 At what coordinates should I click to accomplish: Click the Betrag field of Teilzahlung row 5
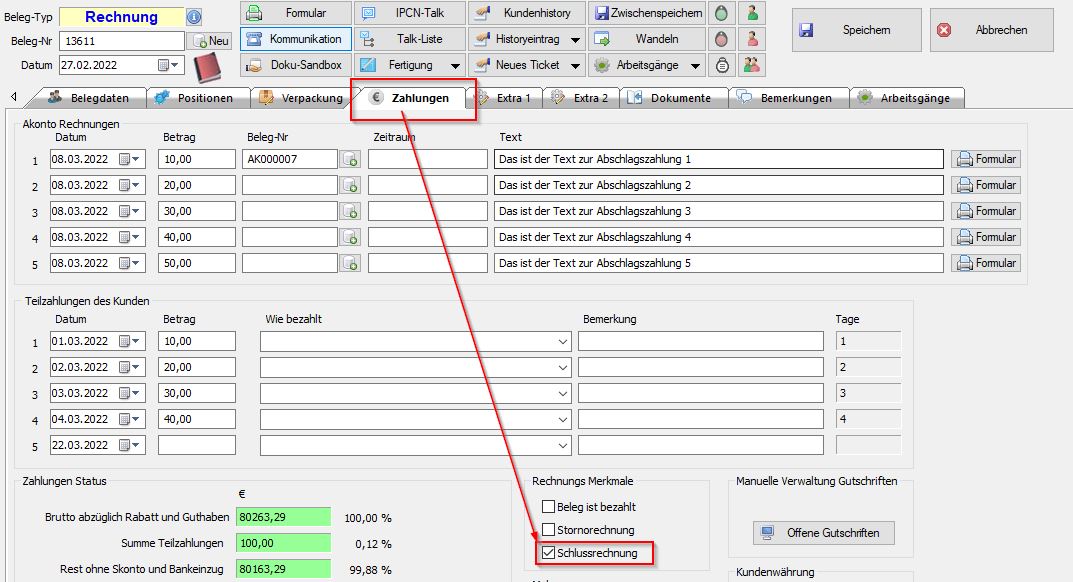[197, 446]
